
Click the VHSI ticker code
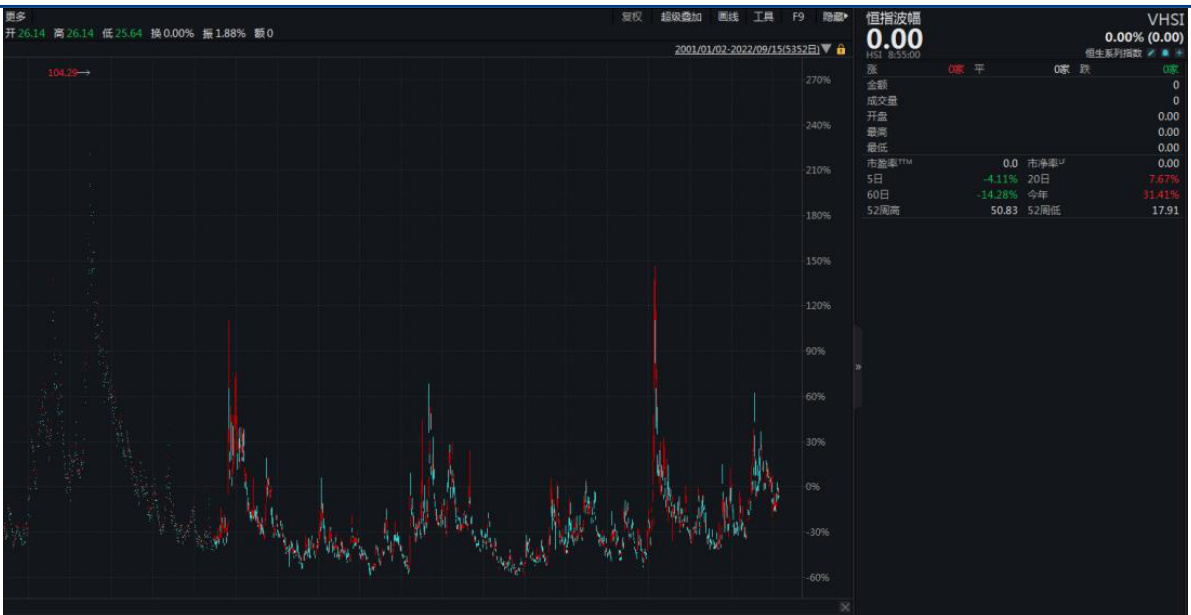point(1163,19)
